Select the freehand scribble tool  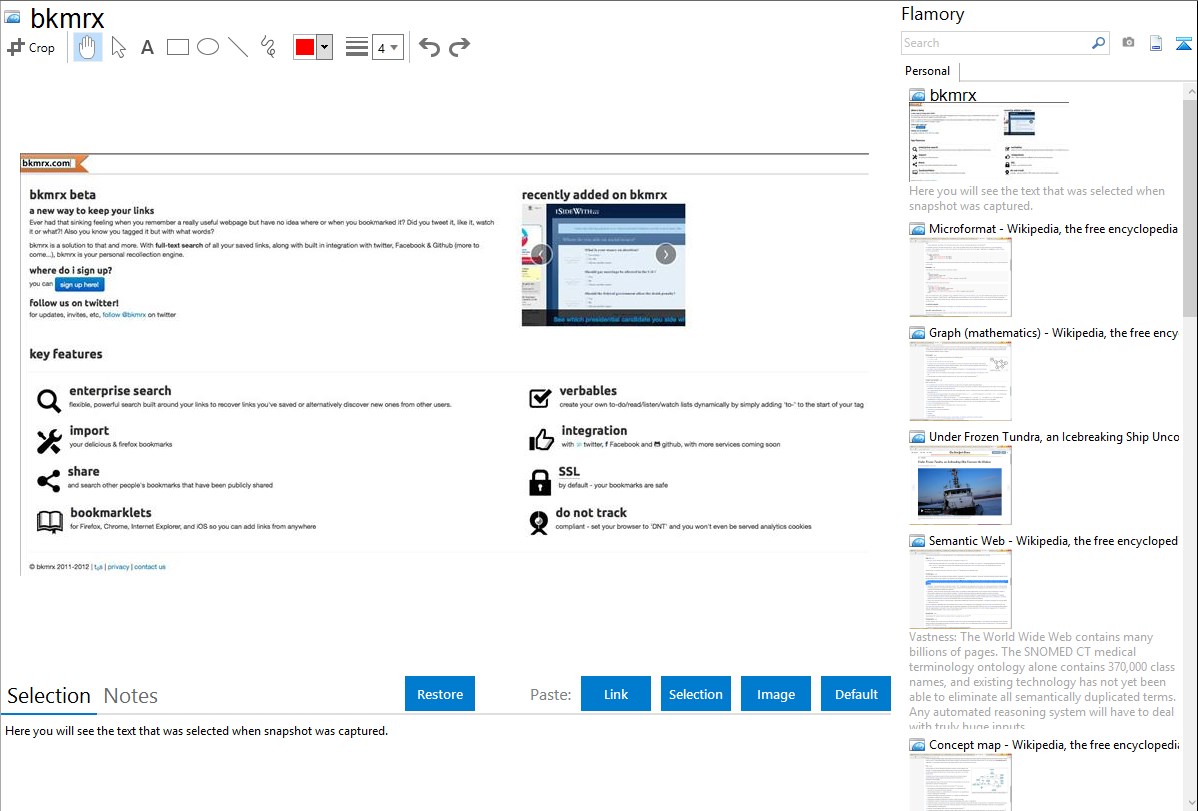pyautogui.click(x=267, y=47)
